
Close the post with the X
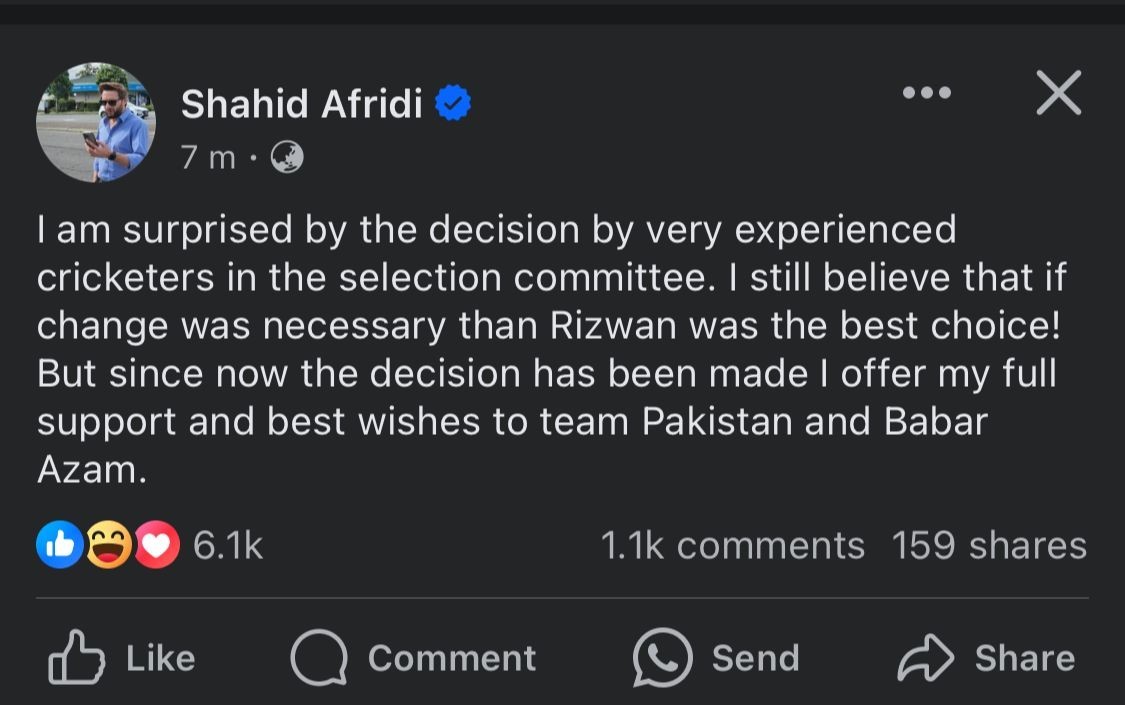(x=1058, y=94)
